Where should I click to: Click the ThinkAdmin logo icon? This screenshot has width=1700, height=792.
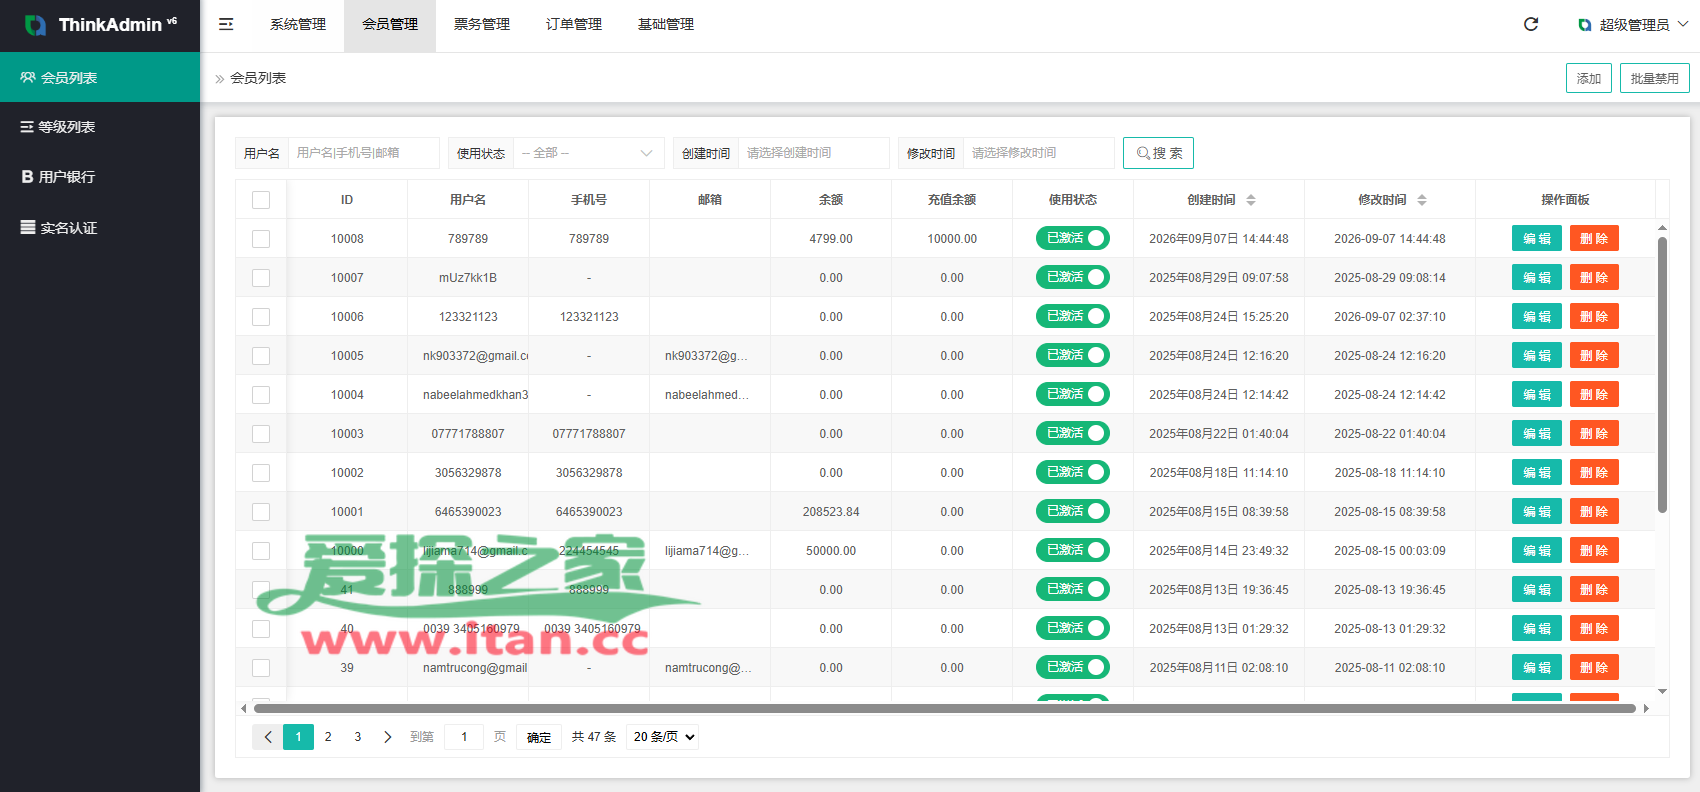point(36,25)
